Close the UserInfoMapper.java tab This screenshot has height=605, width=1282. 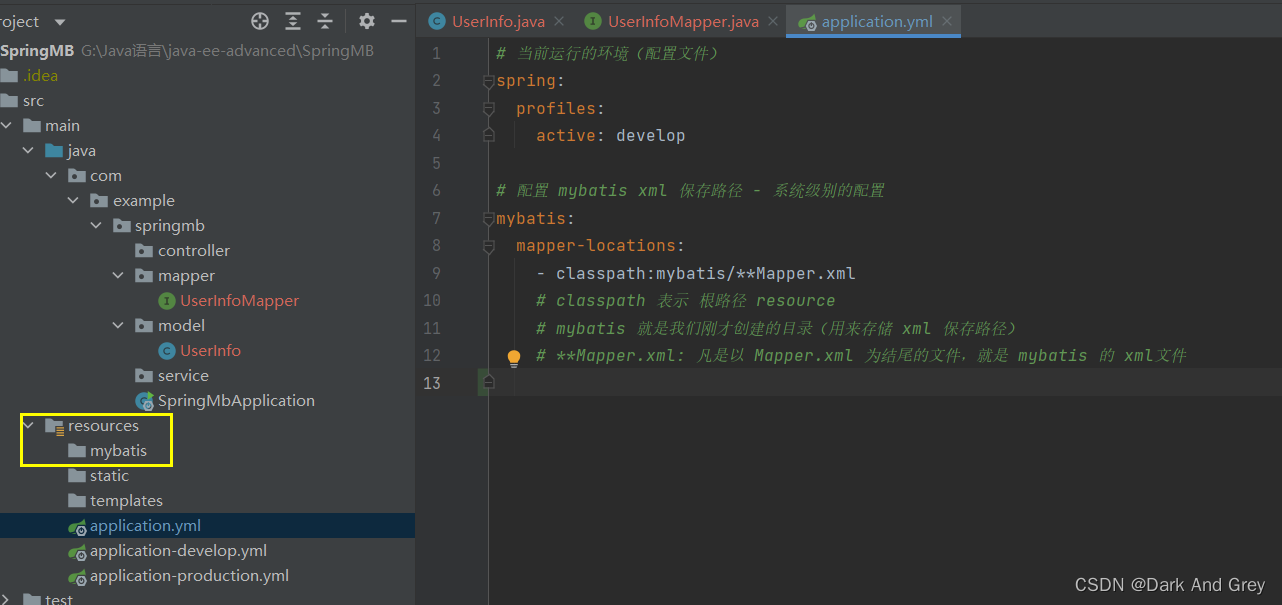(772, 21)
